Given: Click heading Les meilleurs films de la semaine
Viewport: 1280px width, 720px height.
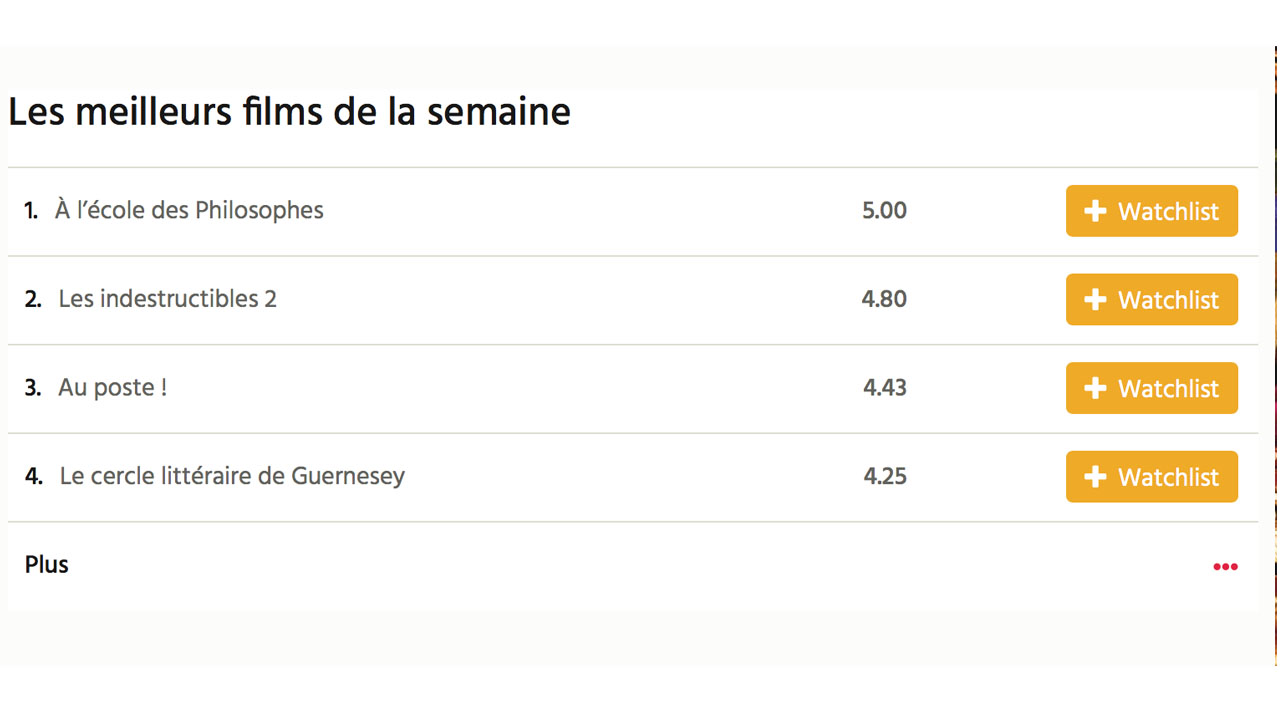Looking at the screenshot, I should (x=289, y=111).
